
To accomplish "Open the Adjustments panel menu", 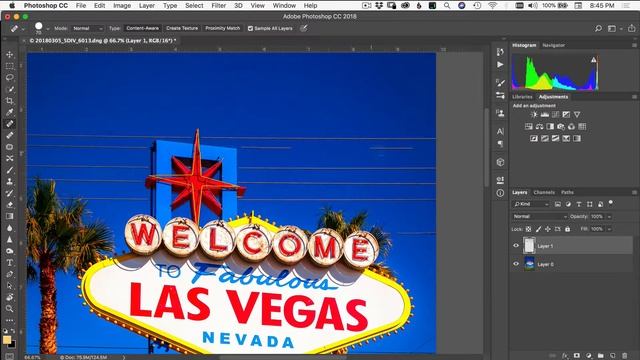I will (634, 97).
